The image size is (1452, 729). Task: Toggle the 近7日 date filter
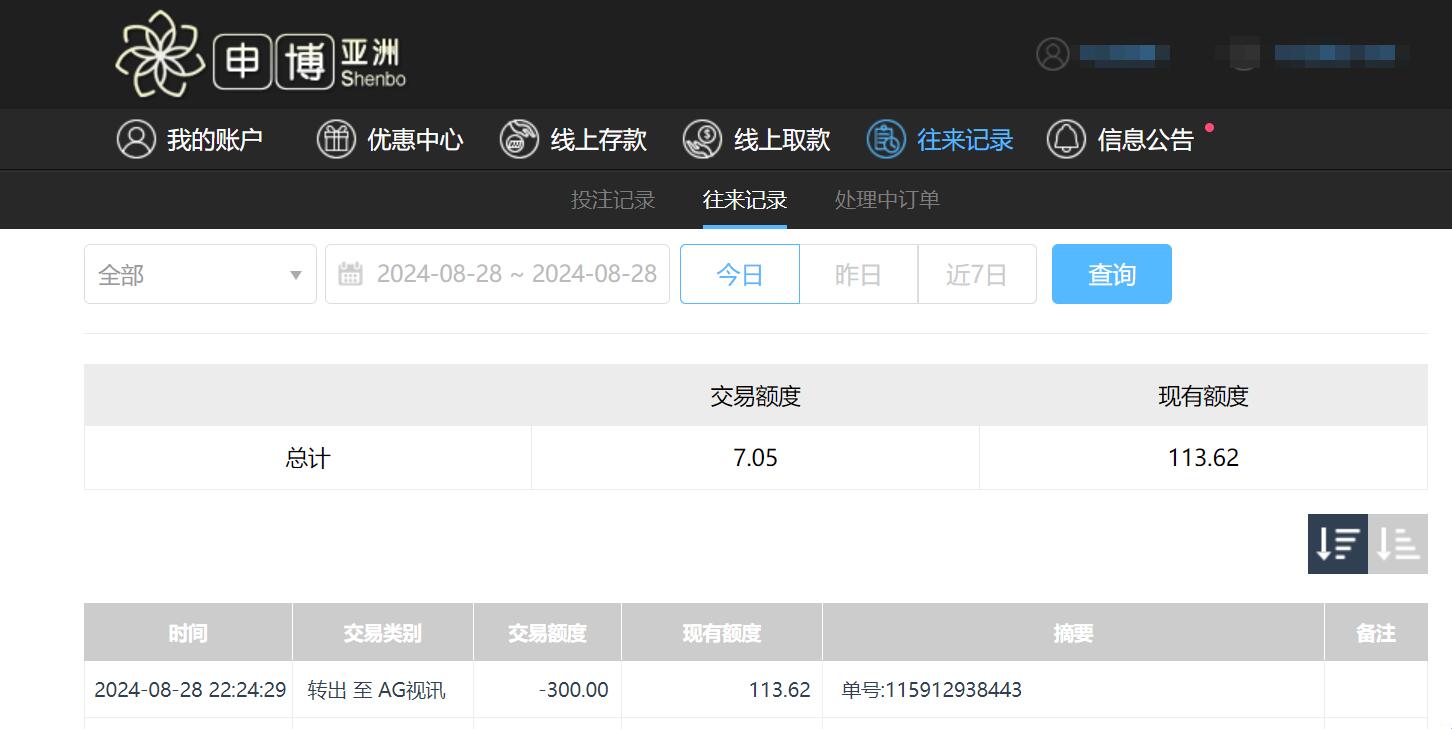[x=977, y=274]
